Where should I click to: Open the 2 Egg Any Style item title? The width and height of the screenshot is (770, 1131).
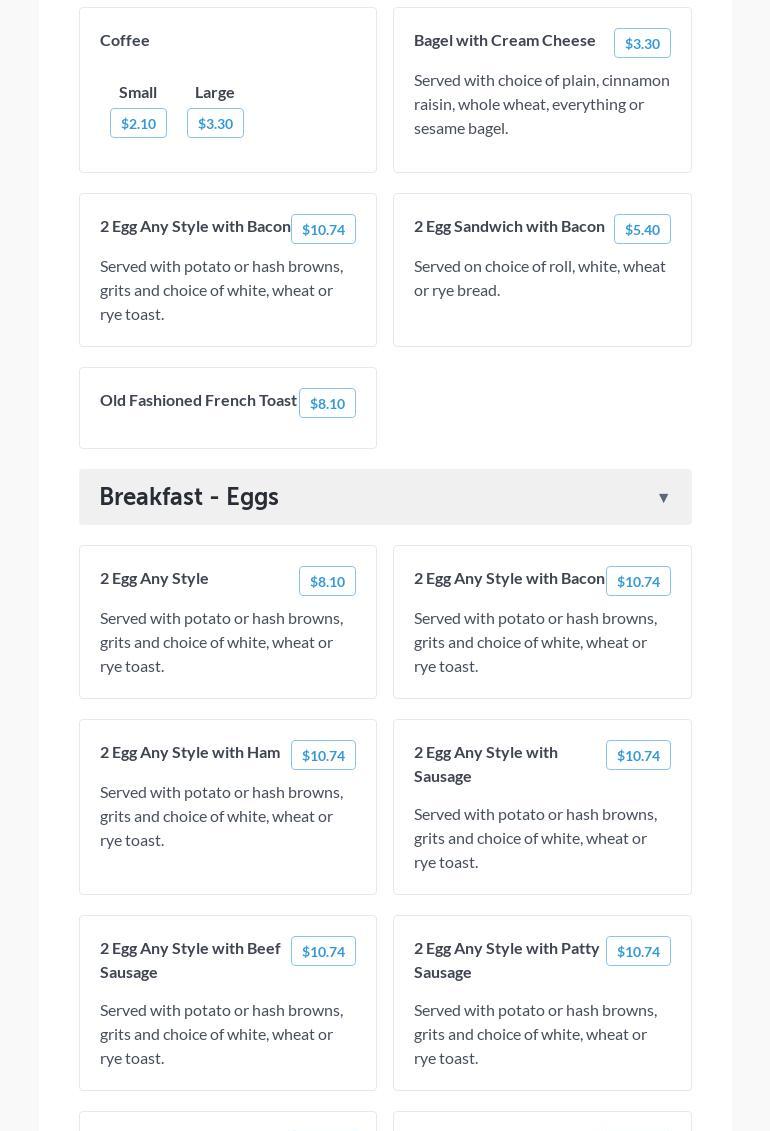(x=154, y=578)
